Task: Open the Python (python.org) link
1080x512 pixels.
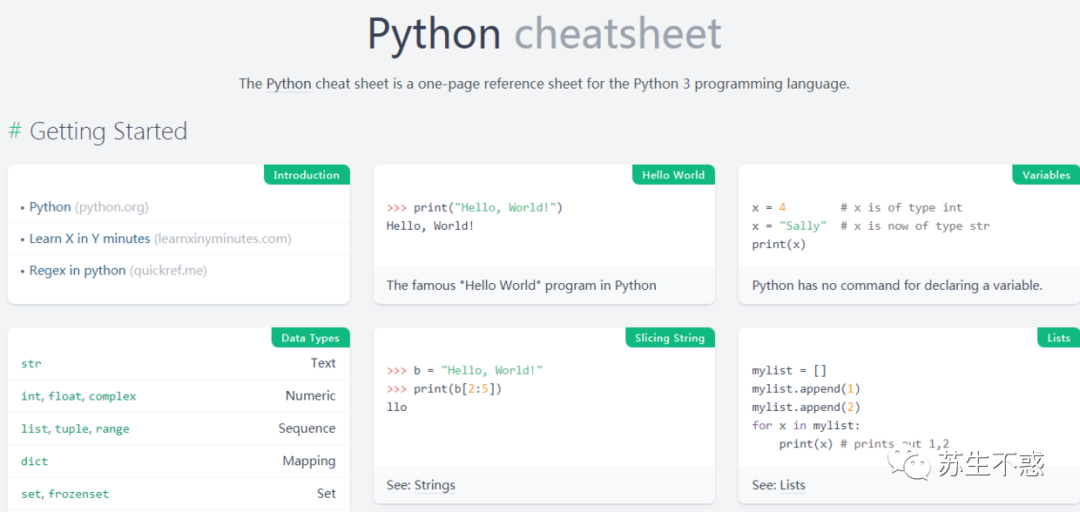Action: [x=88, y=207]
